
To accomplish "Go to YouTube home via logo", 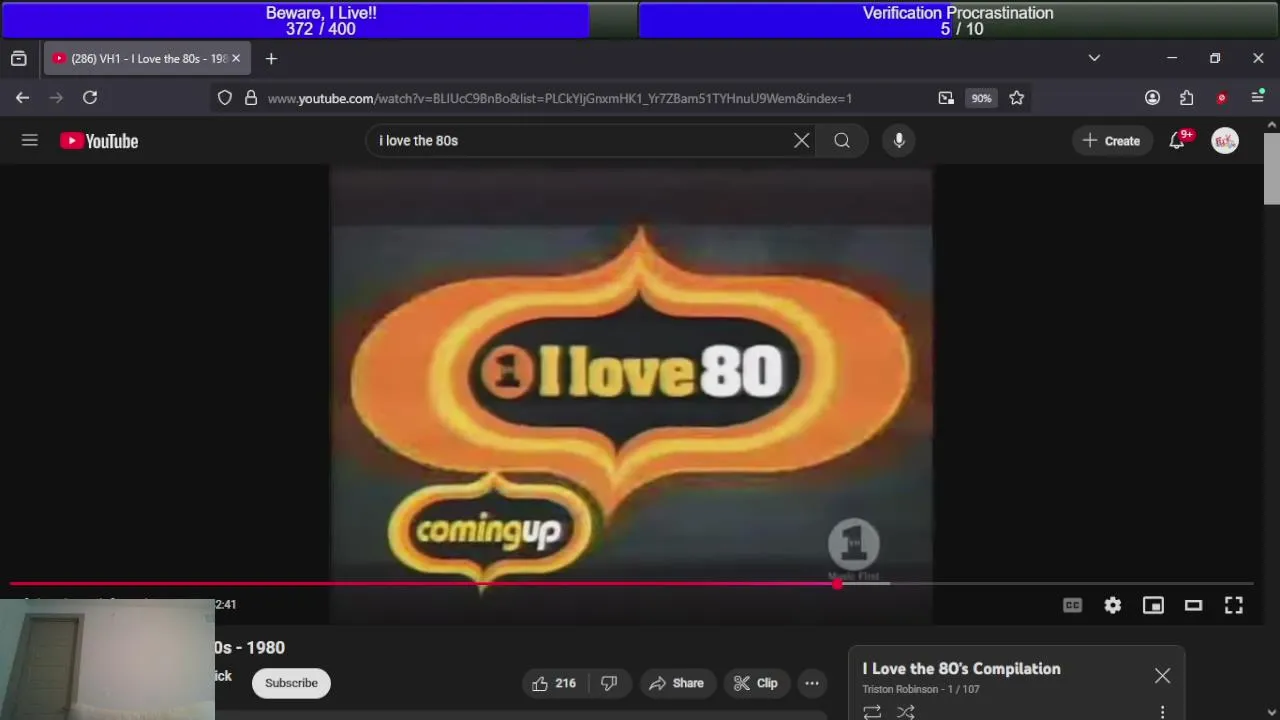I will pyautogui.click(x=99, y=141).
